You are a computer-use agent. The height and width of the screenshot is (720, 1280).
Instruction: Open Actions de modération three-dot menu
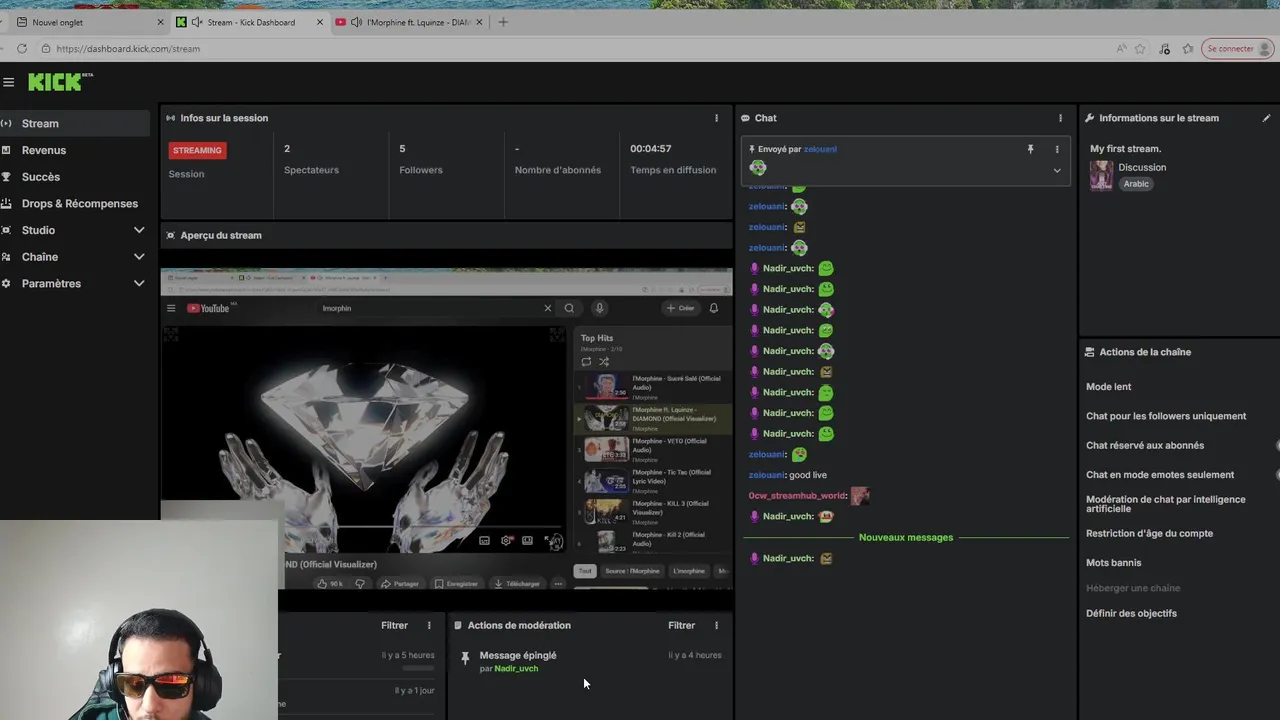click(x=716, y=625)
